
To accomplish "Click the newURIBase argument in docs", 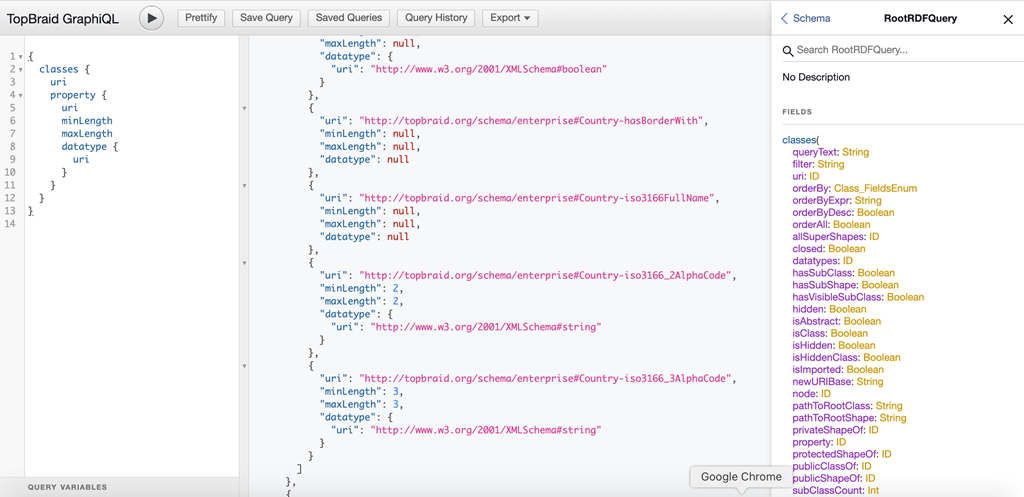I will point(823,381).
